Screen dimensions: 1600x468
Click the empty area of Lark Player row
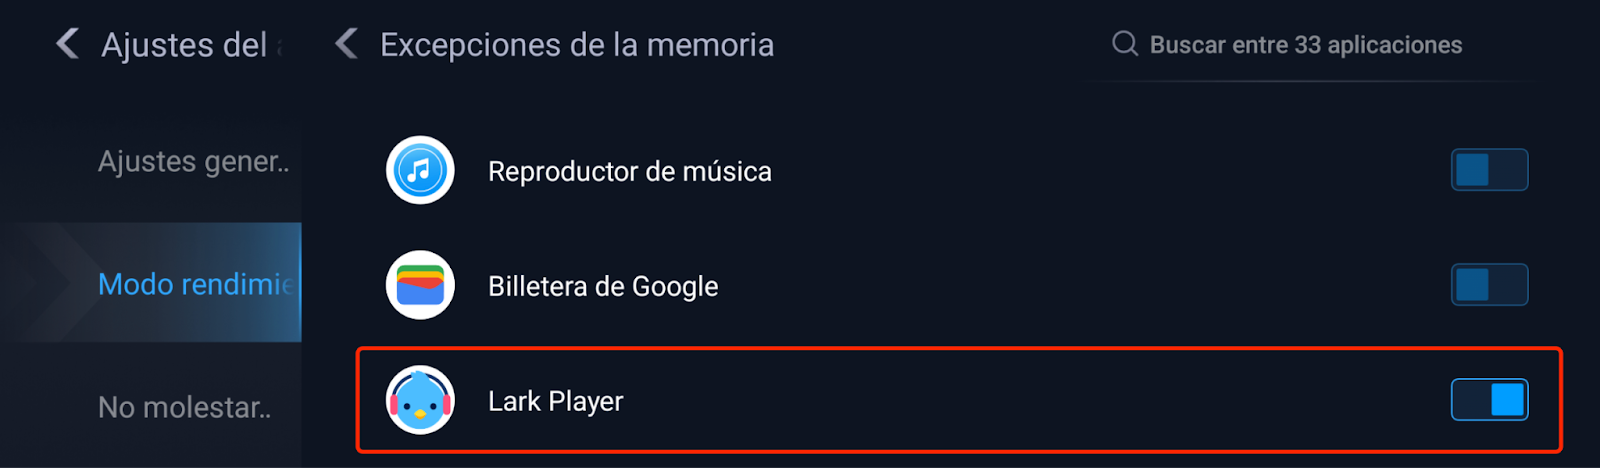click(1000, 400)
